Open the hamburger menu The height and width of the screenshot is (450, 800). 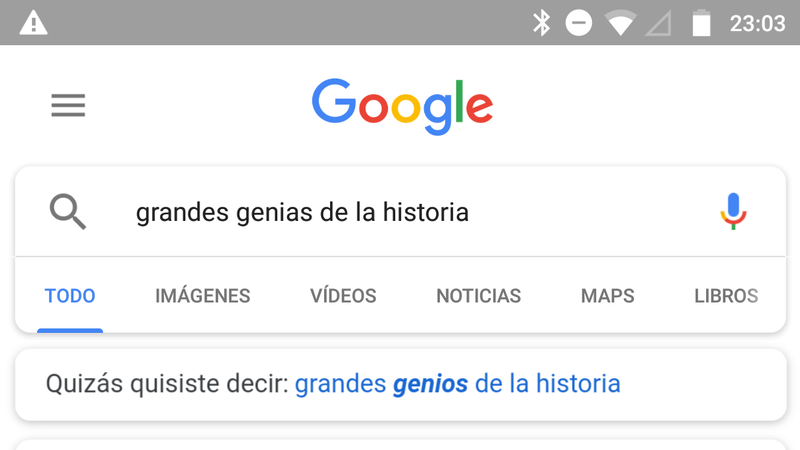point(68,105)
